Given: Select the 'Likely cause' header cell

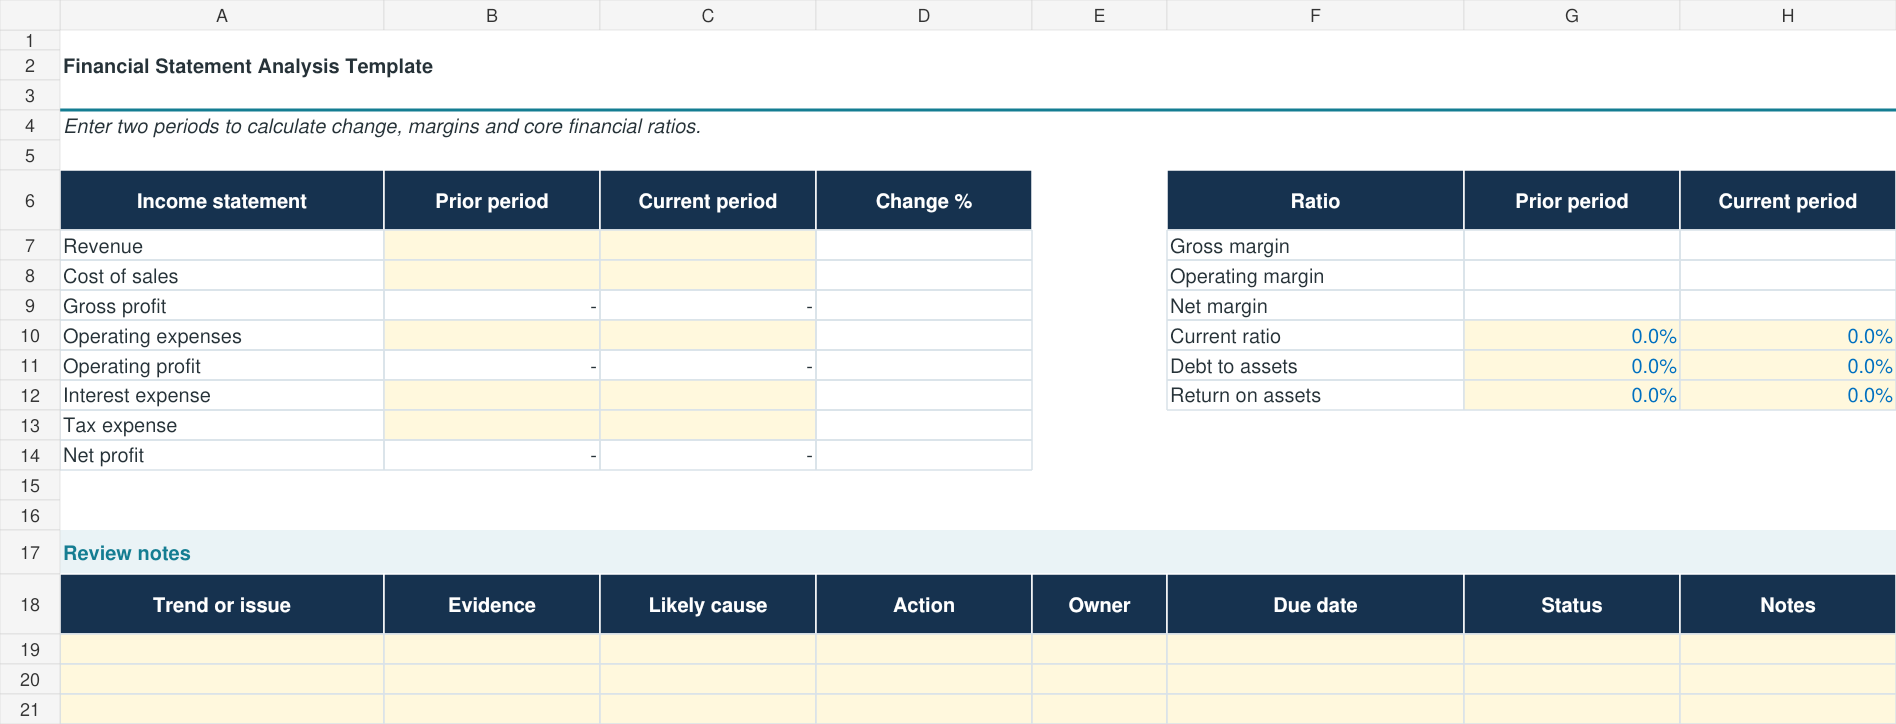Looking at the screenshot, I should point(708,605).
